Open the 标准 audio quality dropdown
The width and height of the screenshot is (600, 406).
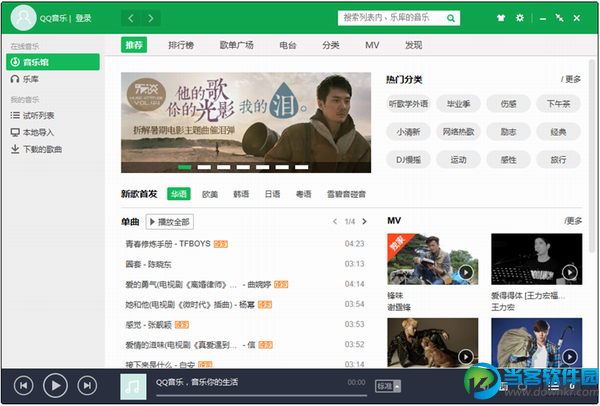[388, 386]
